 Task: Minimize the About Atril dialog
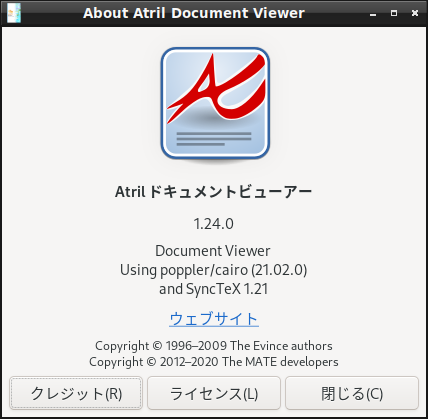[373, 14]
